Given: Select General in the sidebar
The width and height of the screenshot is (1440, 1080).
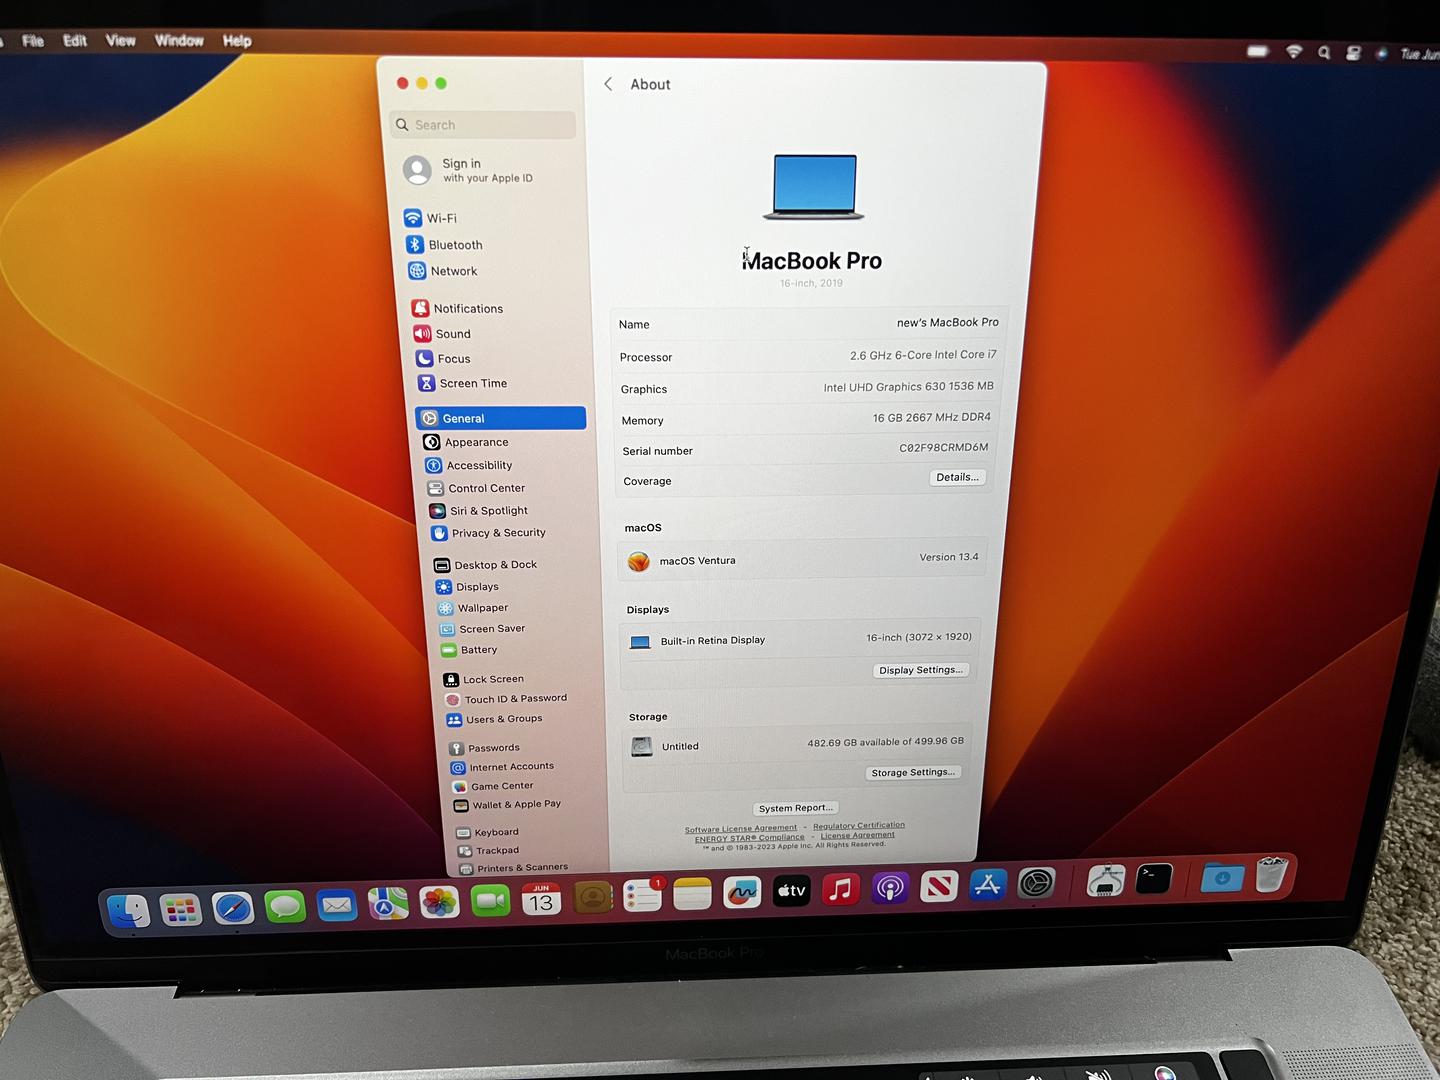Looking at the screenshot, I should point(501,418).
